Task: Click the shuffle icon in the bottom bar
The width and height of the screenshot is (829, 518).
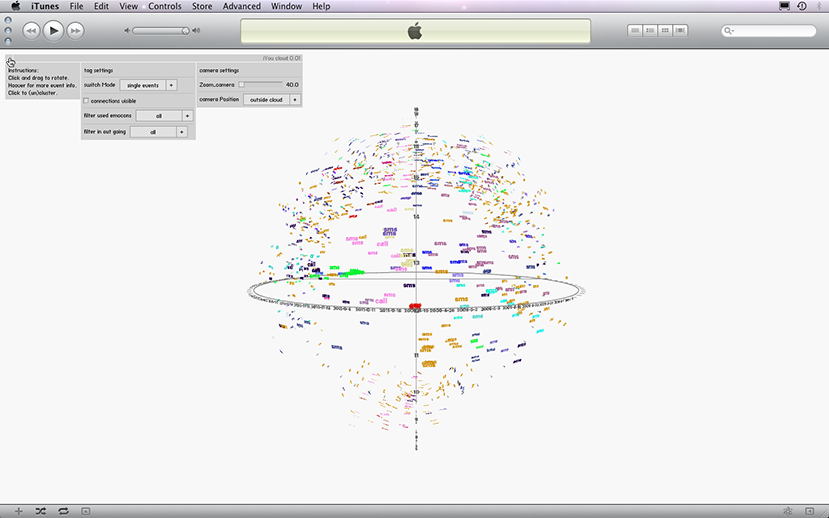Action: 41,511
